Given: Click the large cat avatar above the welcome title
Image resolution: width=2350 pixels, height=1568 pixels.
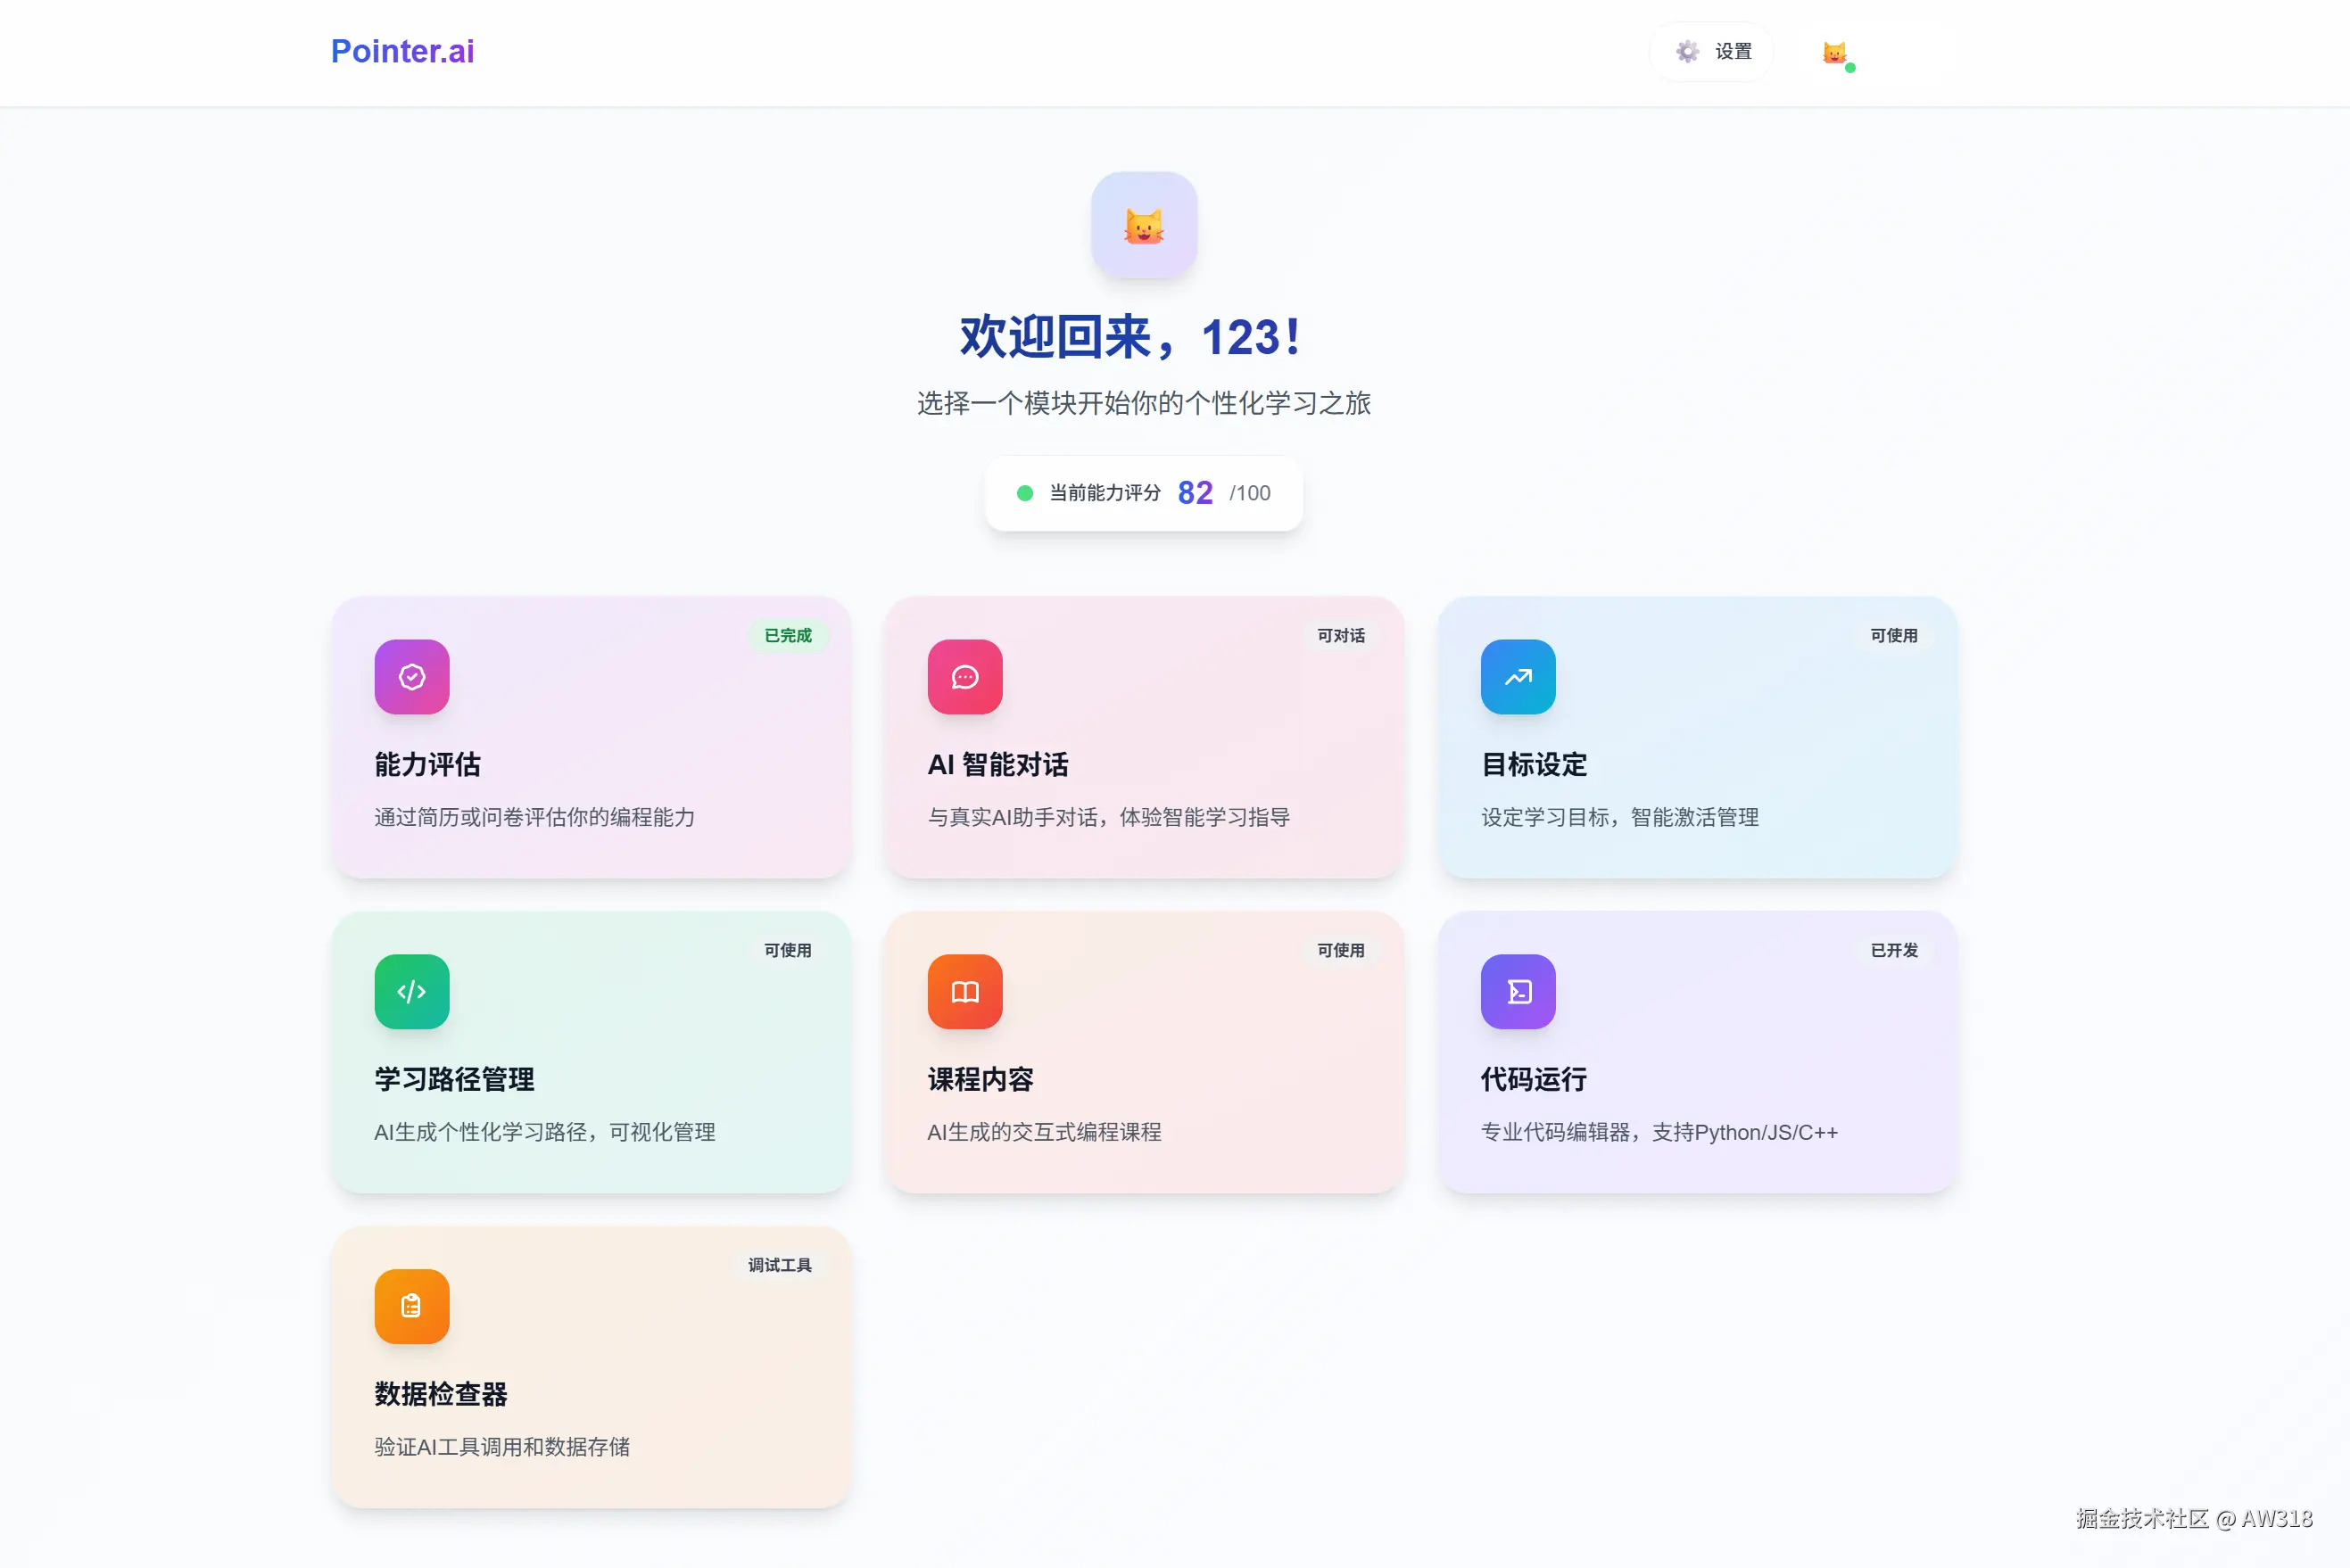Looking at the screenshot, I should (x=1143, y=226).
